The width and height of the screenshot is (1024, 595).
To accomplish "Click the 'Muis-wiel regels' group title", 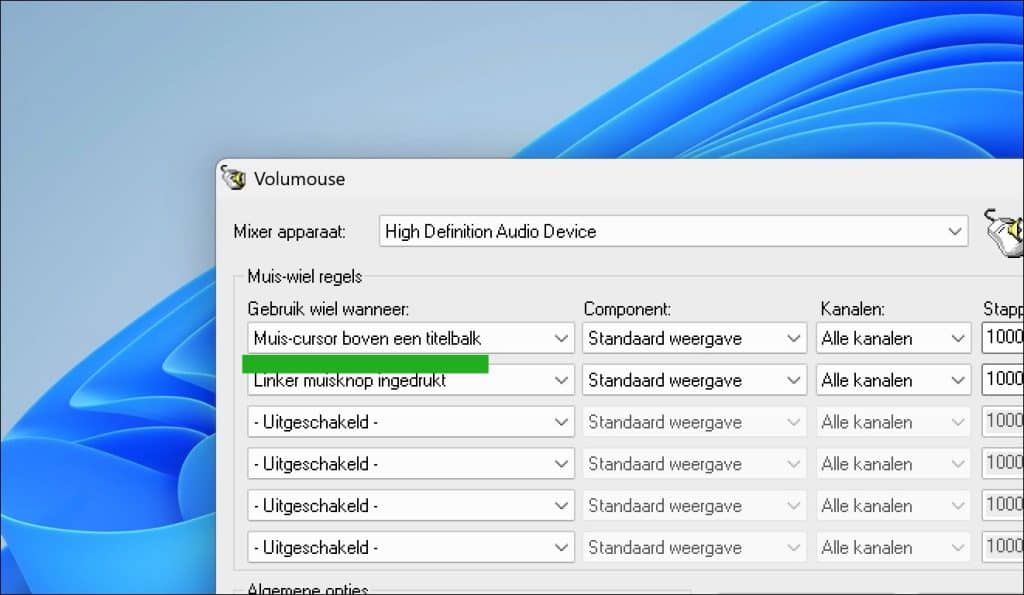I will [304, 277].
